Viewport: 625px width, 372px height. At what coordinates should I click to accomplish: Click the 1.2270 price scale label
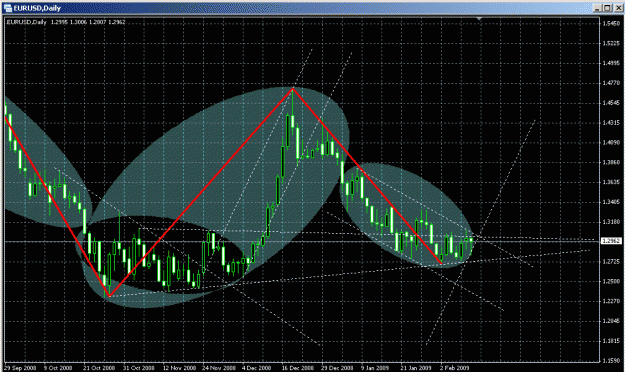(611, 301)
